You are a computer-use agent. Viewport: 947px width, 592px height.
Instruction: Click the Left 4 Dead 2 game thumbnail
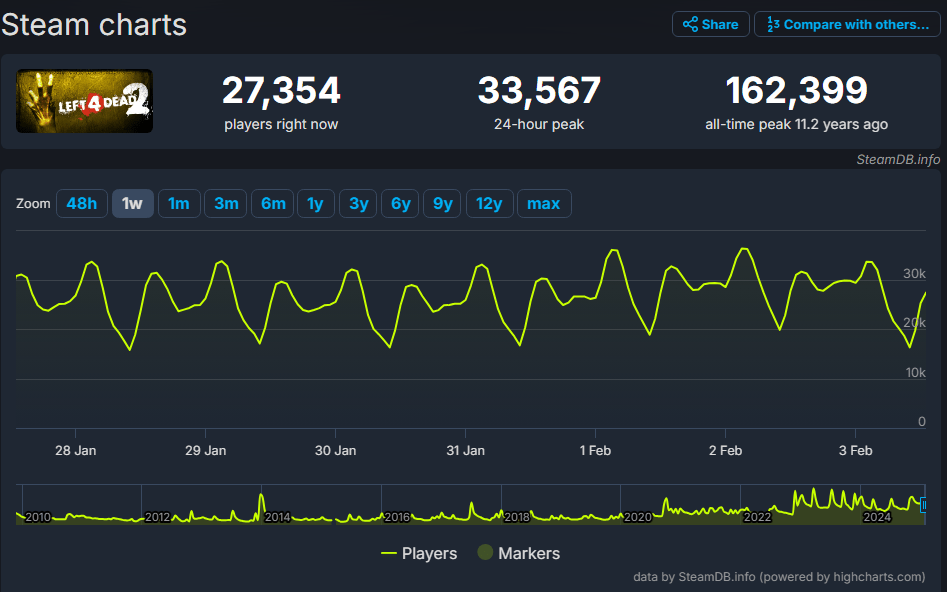pos(84,101)
